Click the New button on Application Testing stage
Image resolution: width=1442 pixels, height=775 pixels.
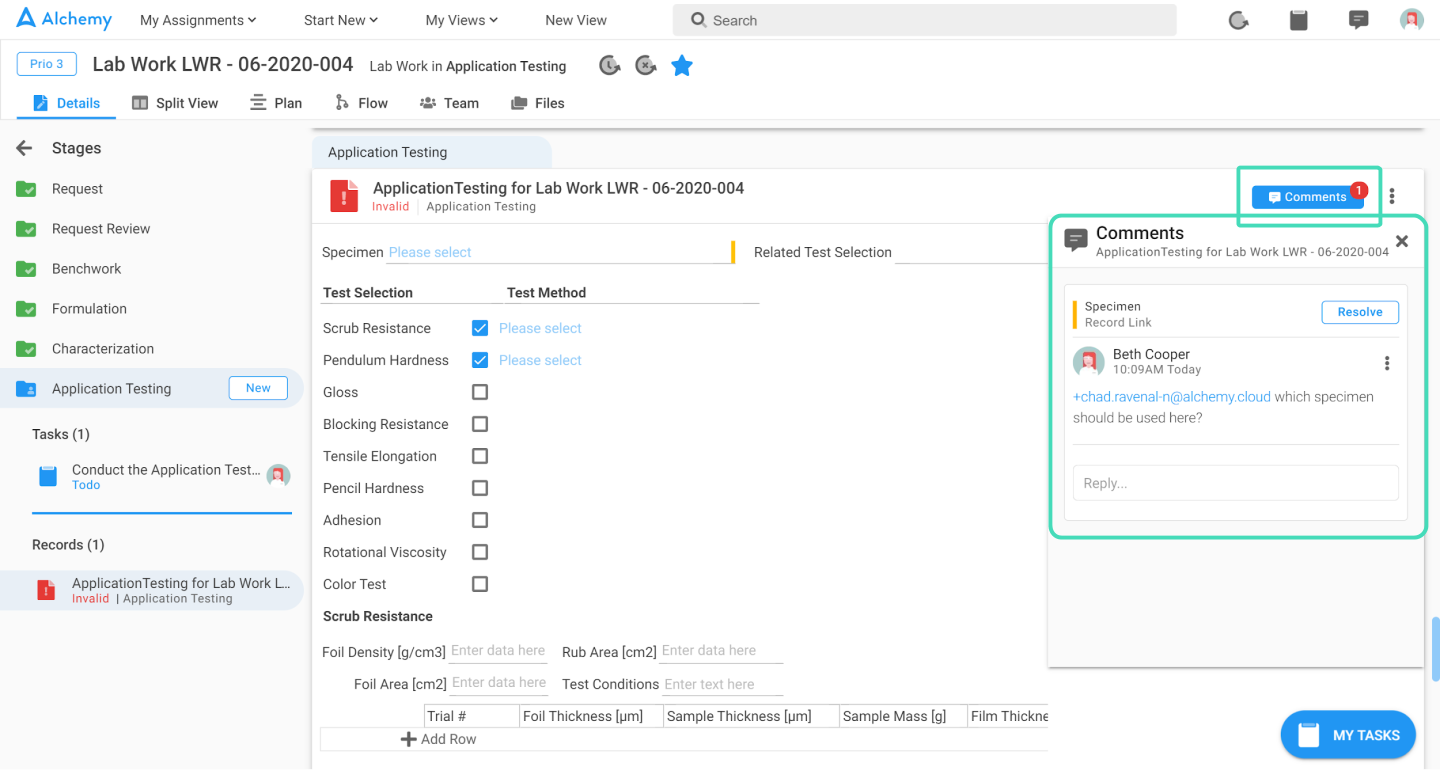click(258, 388)
